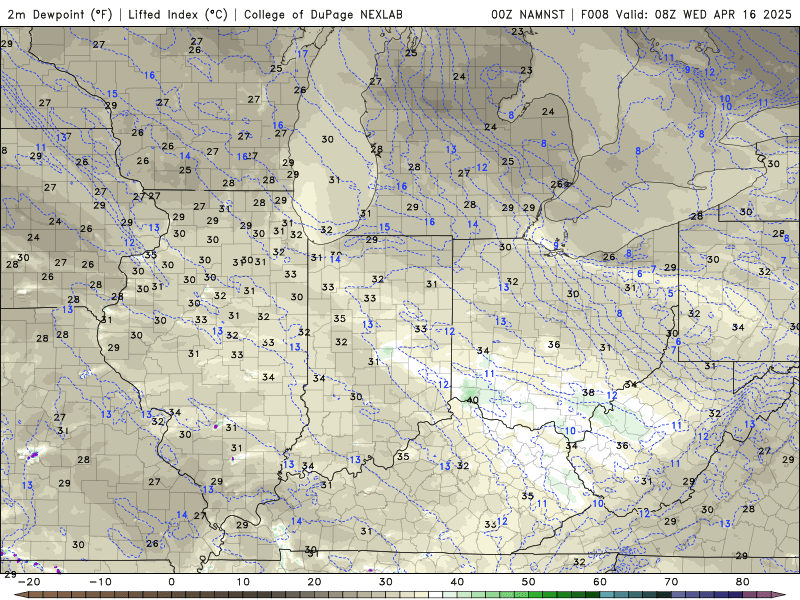Click the "00Z NAMNST" model run label
Image resolution: width=800 pixels, height=600 pixels.
[528, 14]
